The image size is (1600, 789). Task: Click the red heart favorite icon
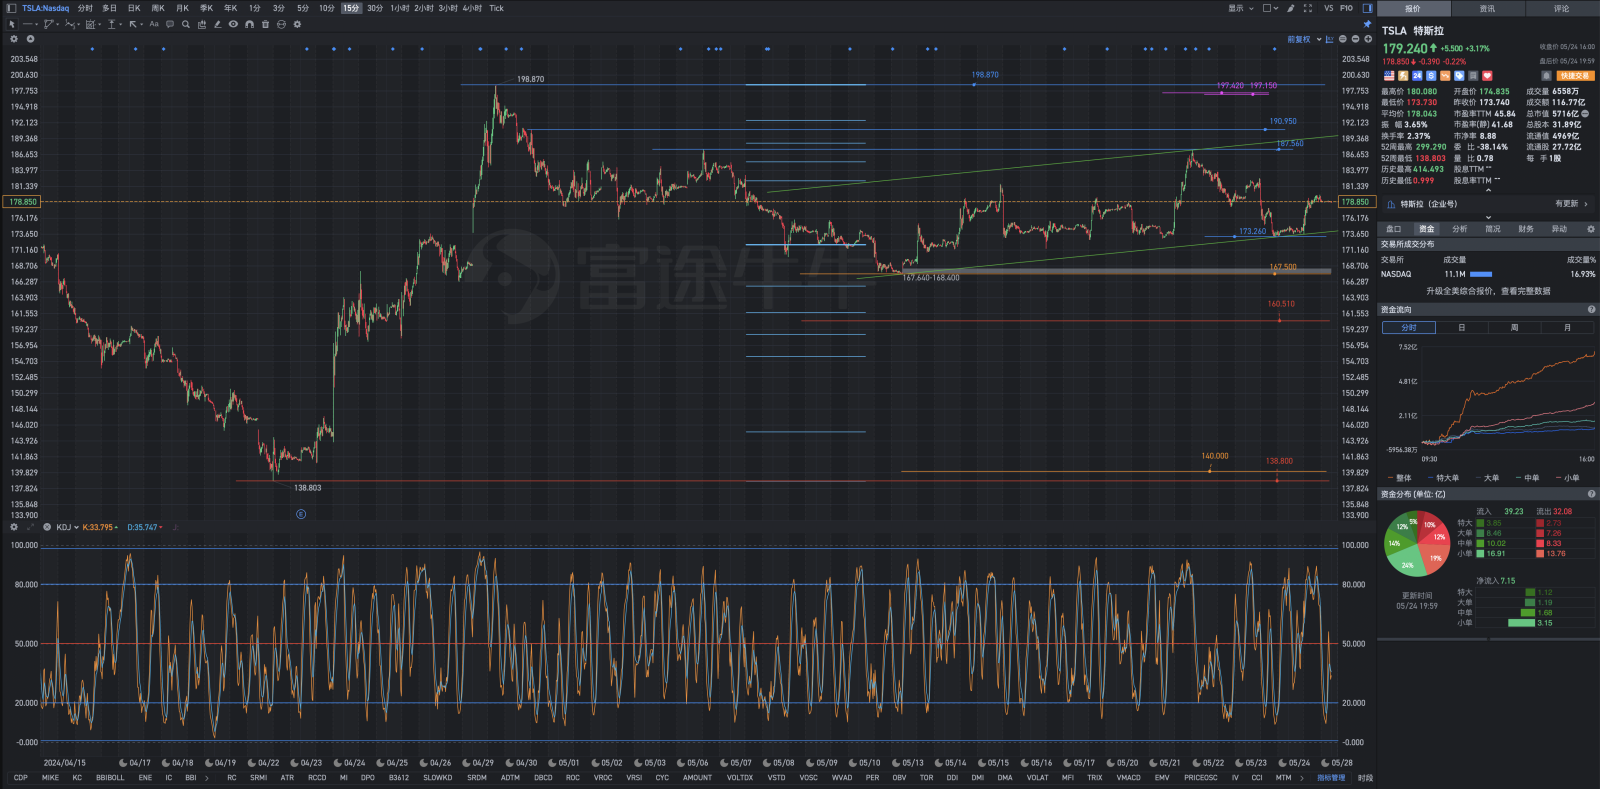[x=1487, y=76]
